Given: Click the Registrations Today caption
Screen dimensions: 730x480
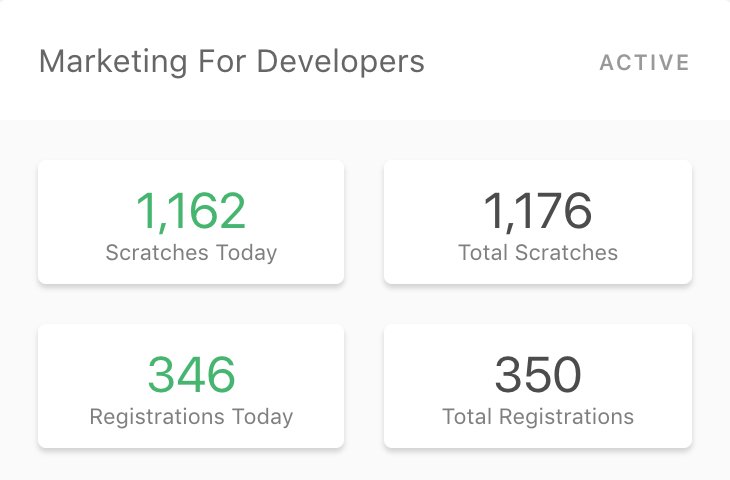Looking at the screenshot, I should (x=191, y=416).
